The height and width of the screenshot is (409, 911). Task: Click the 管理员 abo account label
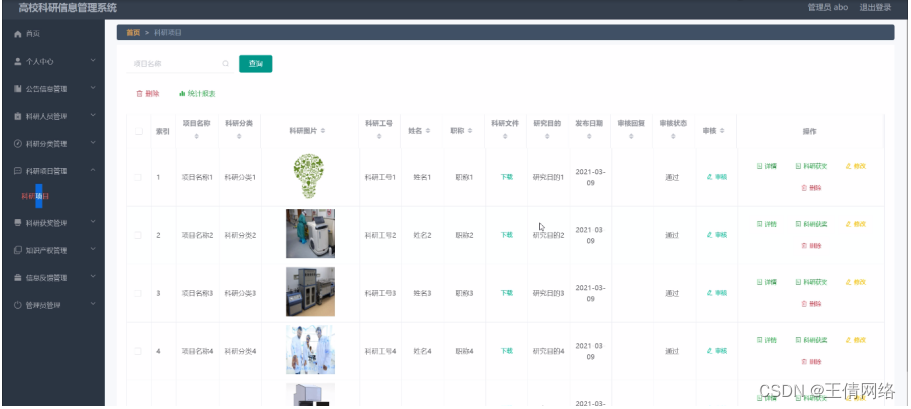tap(827, 8)
